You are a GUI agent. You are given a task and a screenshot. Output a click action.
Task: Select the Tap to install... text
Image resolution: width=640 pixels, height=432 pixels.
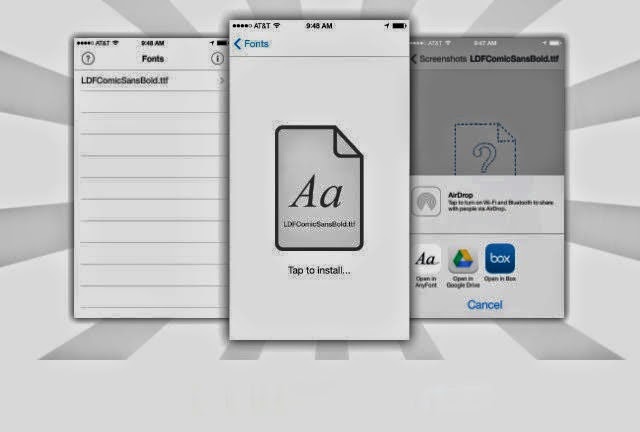click(x=319, y=270)
